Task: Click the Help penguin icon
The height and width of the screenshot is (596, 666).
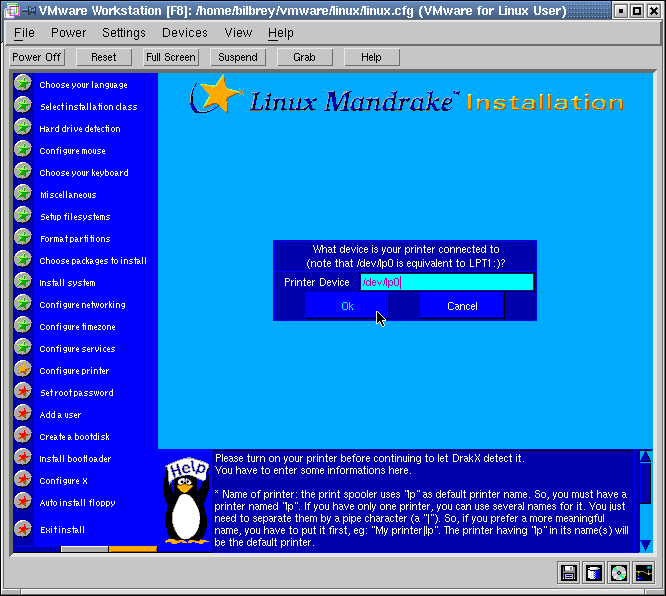Action: (187, 500)
